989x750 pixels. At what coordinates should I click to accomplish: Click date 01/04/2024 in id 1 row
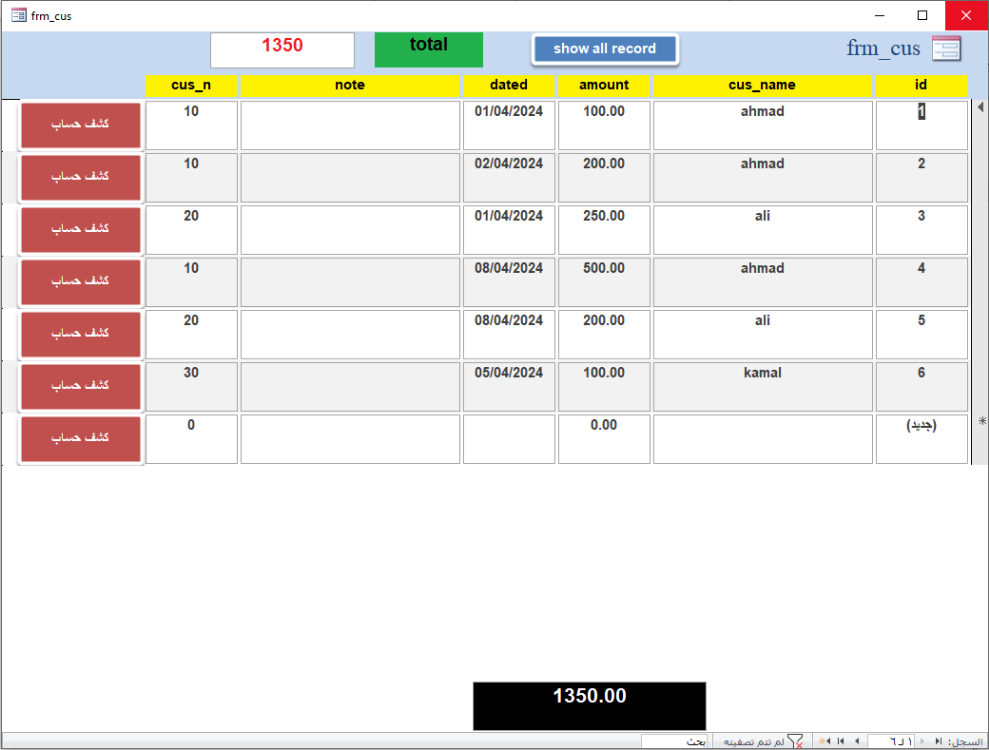509,125
